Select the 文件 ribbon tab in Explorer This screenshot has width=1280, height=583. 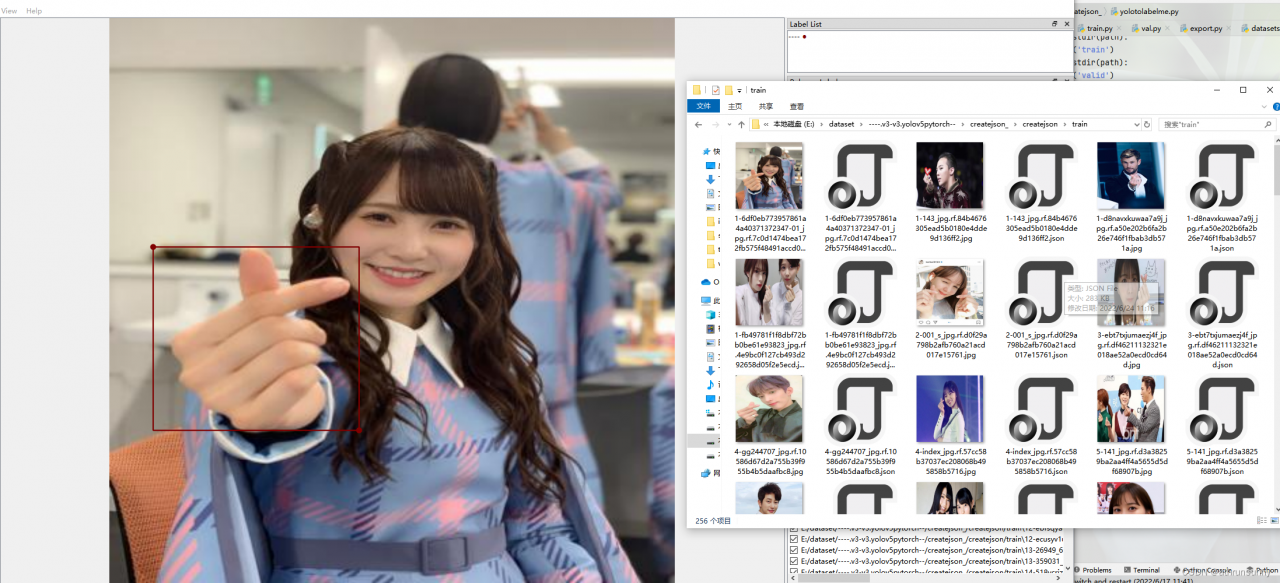point(704,106)
